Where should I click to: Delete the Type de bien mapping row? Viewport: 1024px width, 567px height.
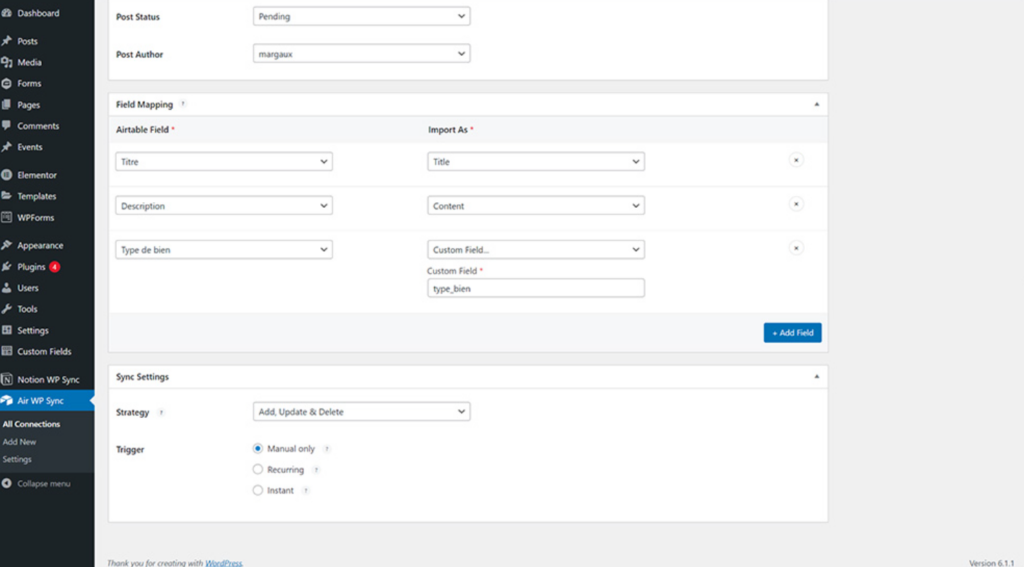click(796, 248)
